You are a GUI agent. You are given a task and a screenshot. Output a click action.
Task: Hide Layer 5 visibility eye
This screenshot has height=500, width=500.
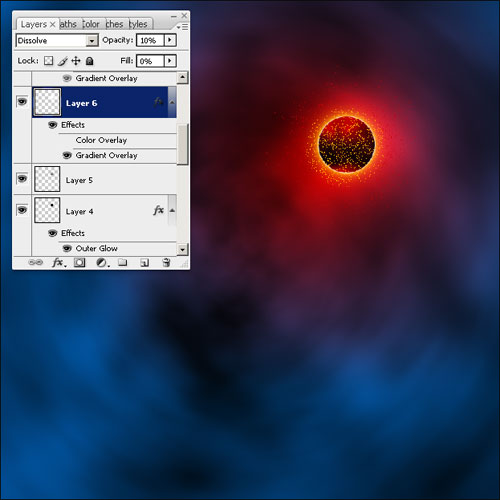(22, 179)
